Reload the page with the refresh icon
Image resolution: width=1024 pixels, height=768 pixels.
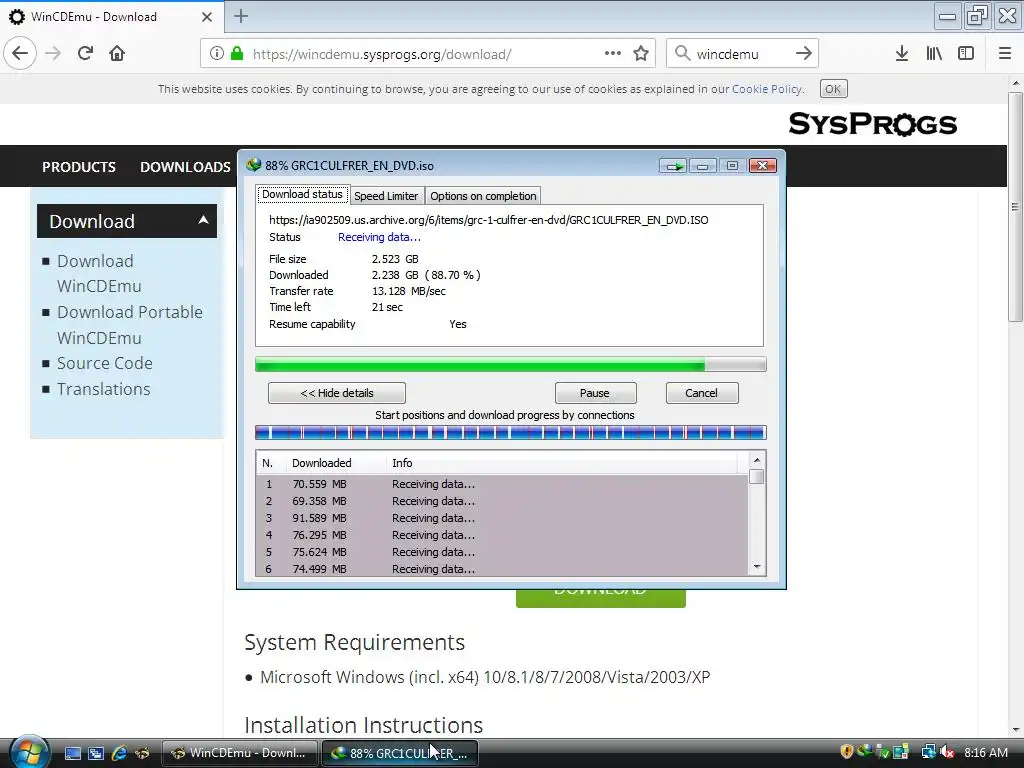click(x=85, y=53)
